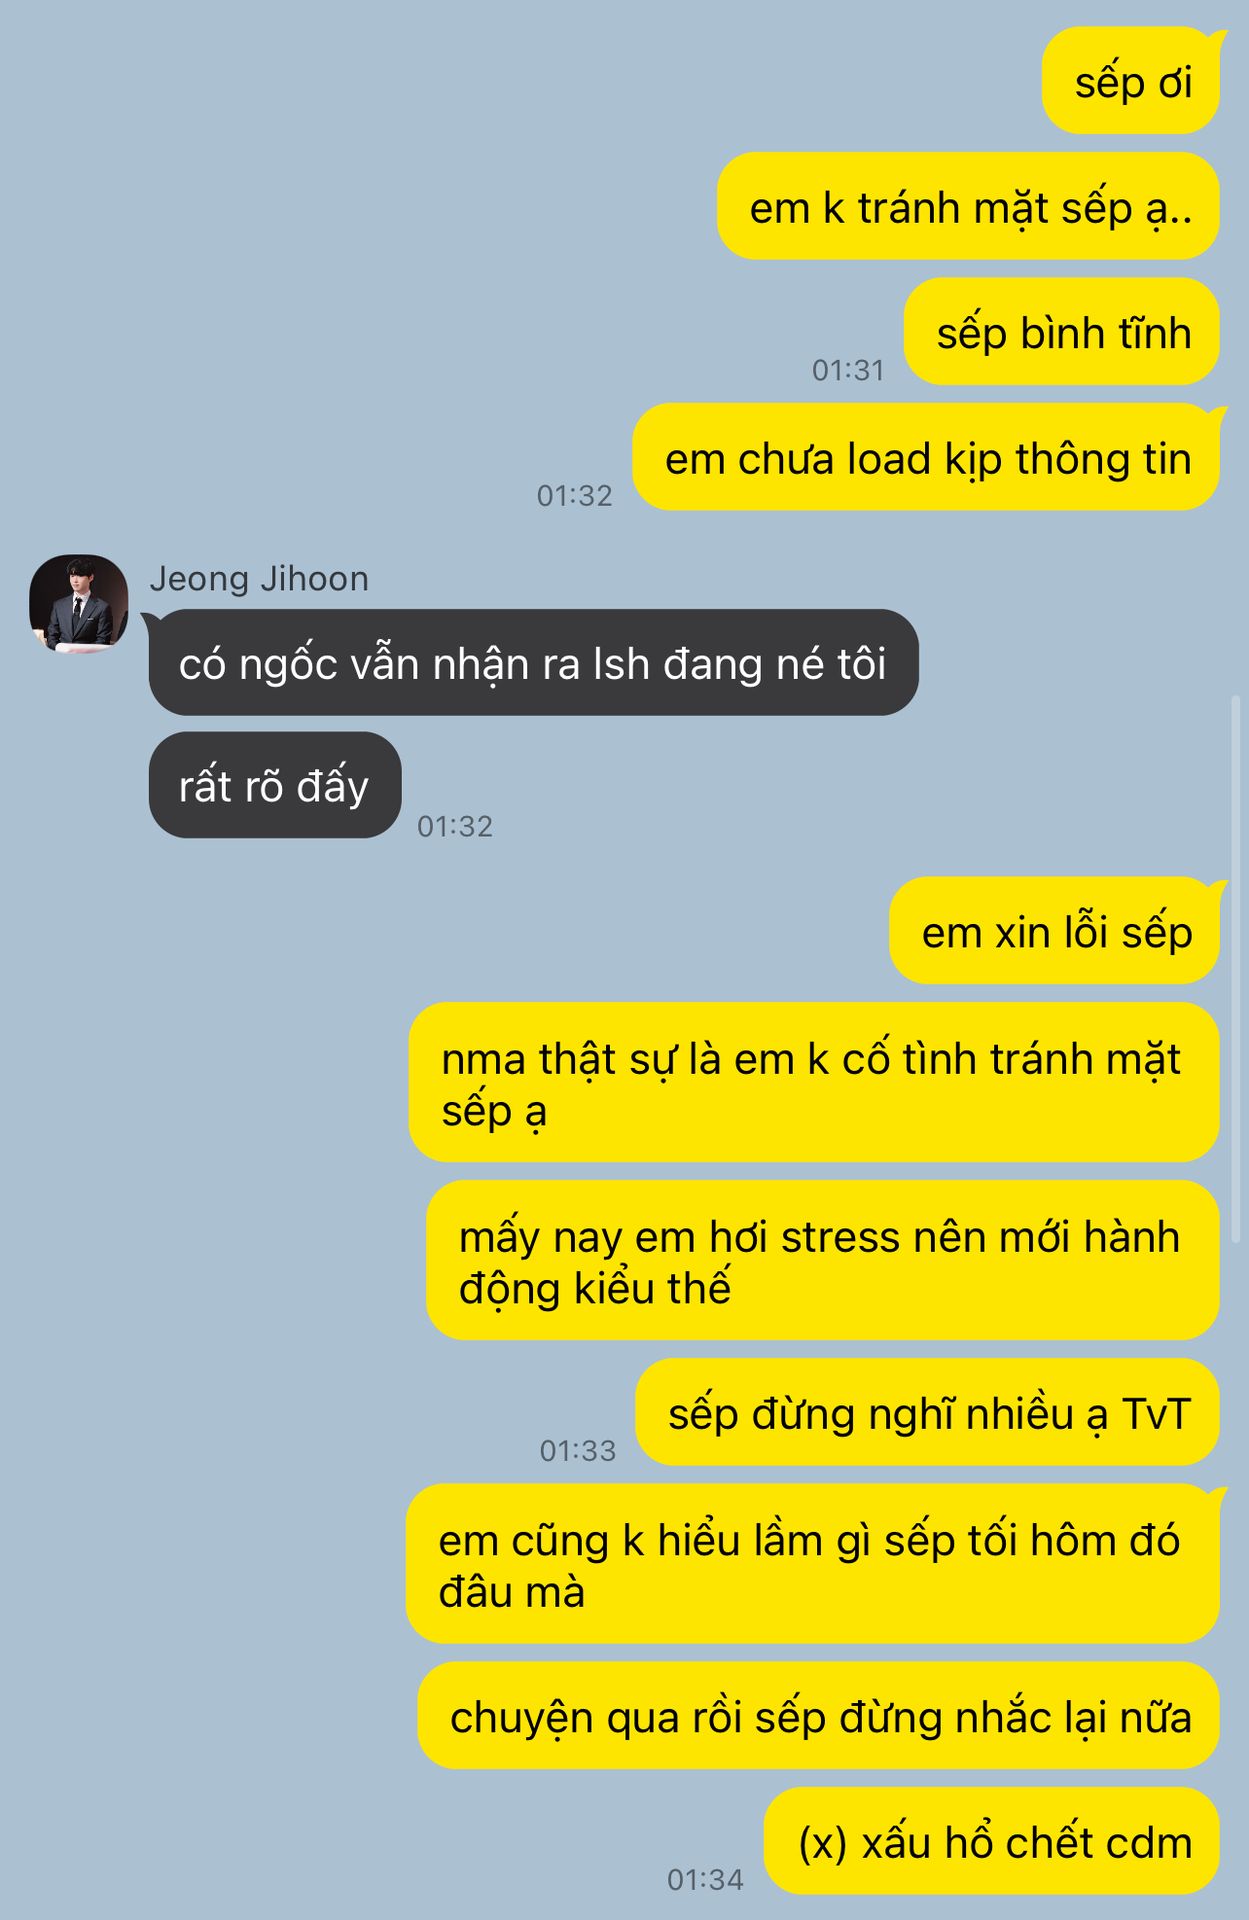Image resolution: width=1249 pixels, height=1920 pixels.
Task: Select the 'em cũng k hiểu lầm gì sếp' message
Action: point(813,1564)
